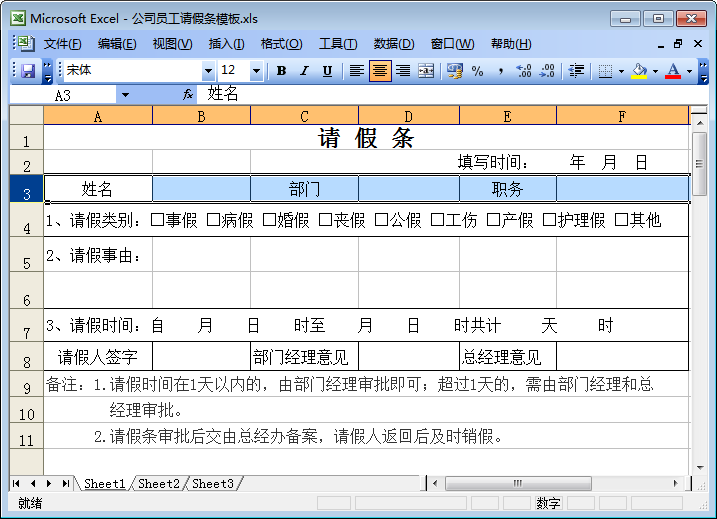Open the 视图(V) menu
The width and height of the screenshot is (717, 519).
click(172, 44)
